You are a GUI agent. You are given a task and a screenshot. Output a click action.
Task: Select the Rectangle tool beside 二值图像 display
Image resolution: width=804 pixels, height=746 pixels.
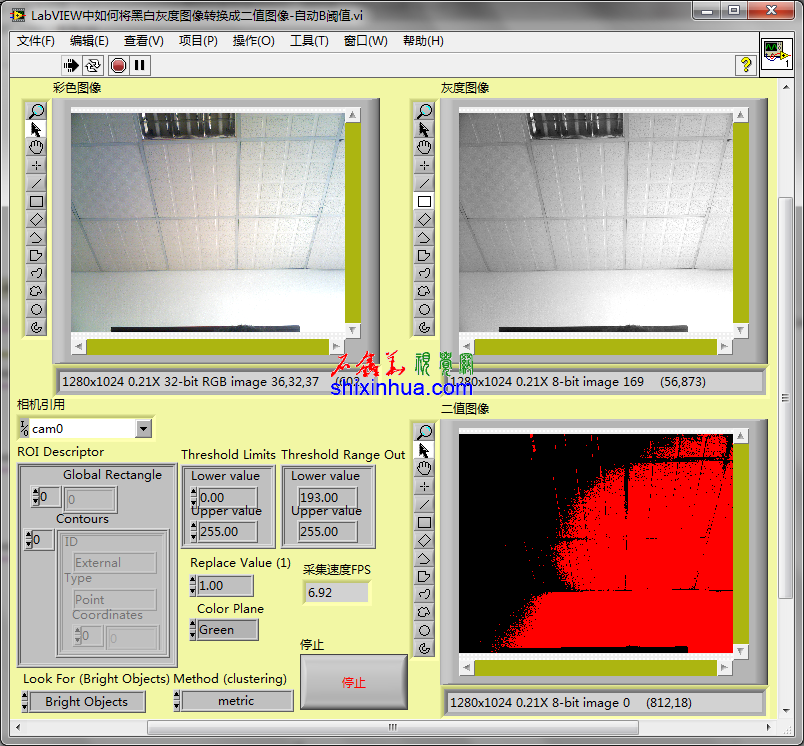424,522
